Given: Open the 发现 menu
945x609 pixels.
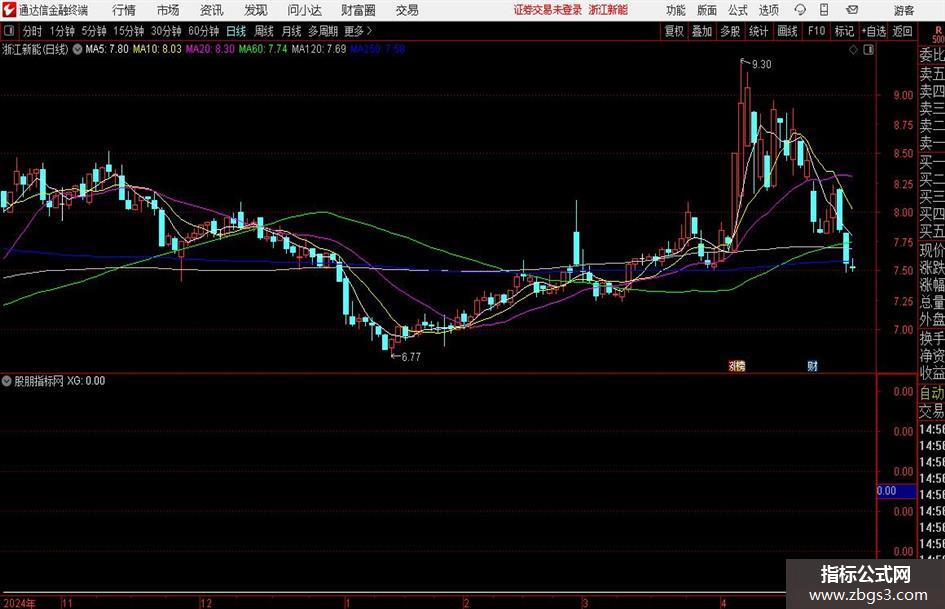Looking at the screenshot, I should tap(256, 10).
